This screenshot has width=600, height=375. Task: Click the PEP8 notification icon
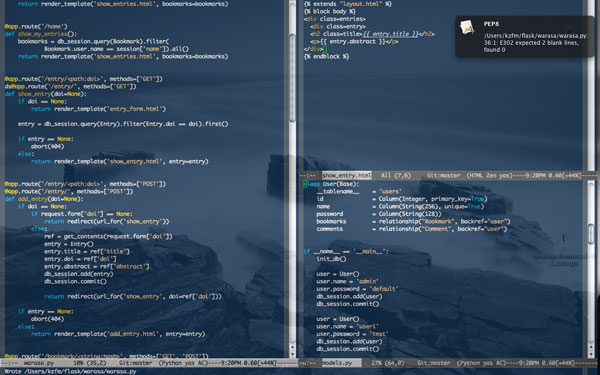tap(467, 28)
